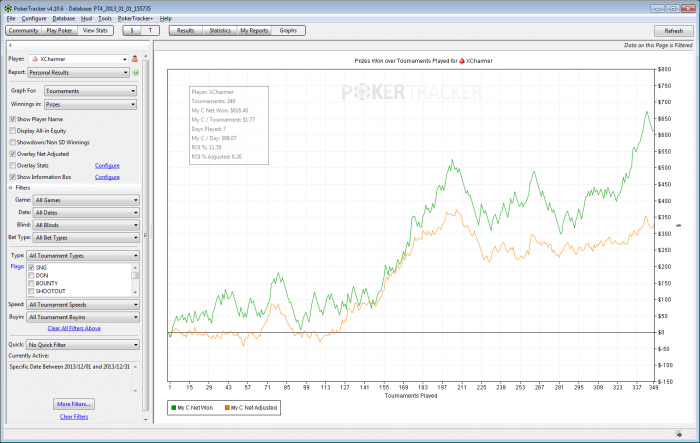This screenshot has height=443, width=700.
Task: Open the Hud menu
Action: 88,18
